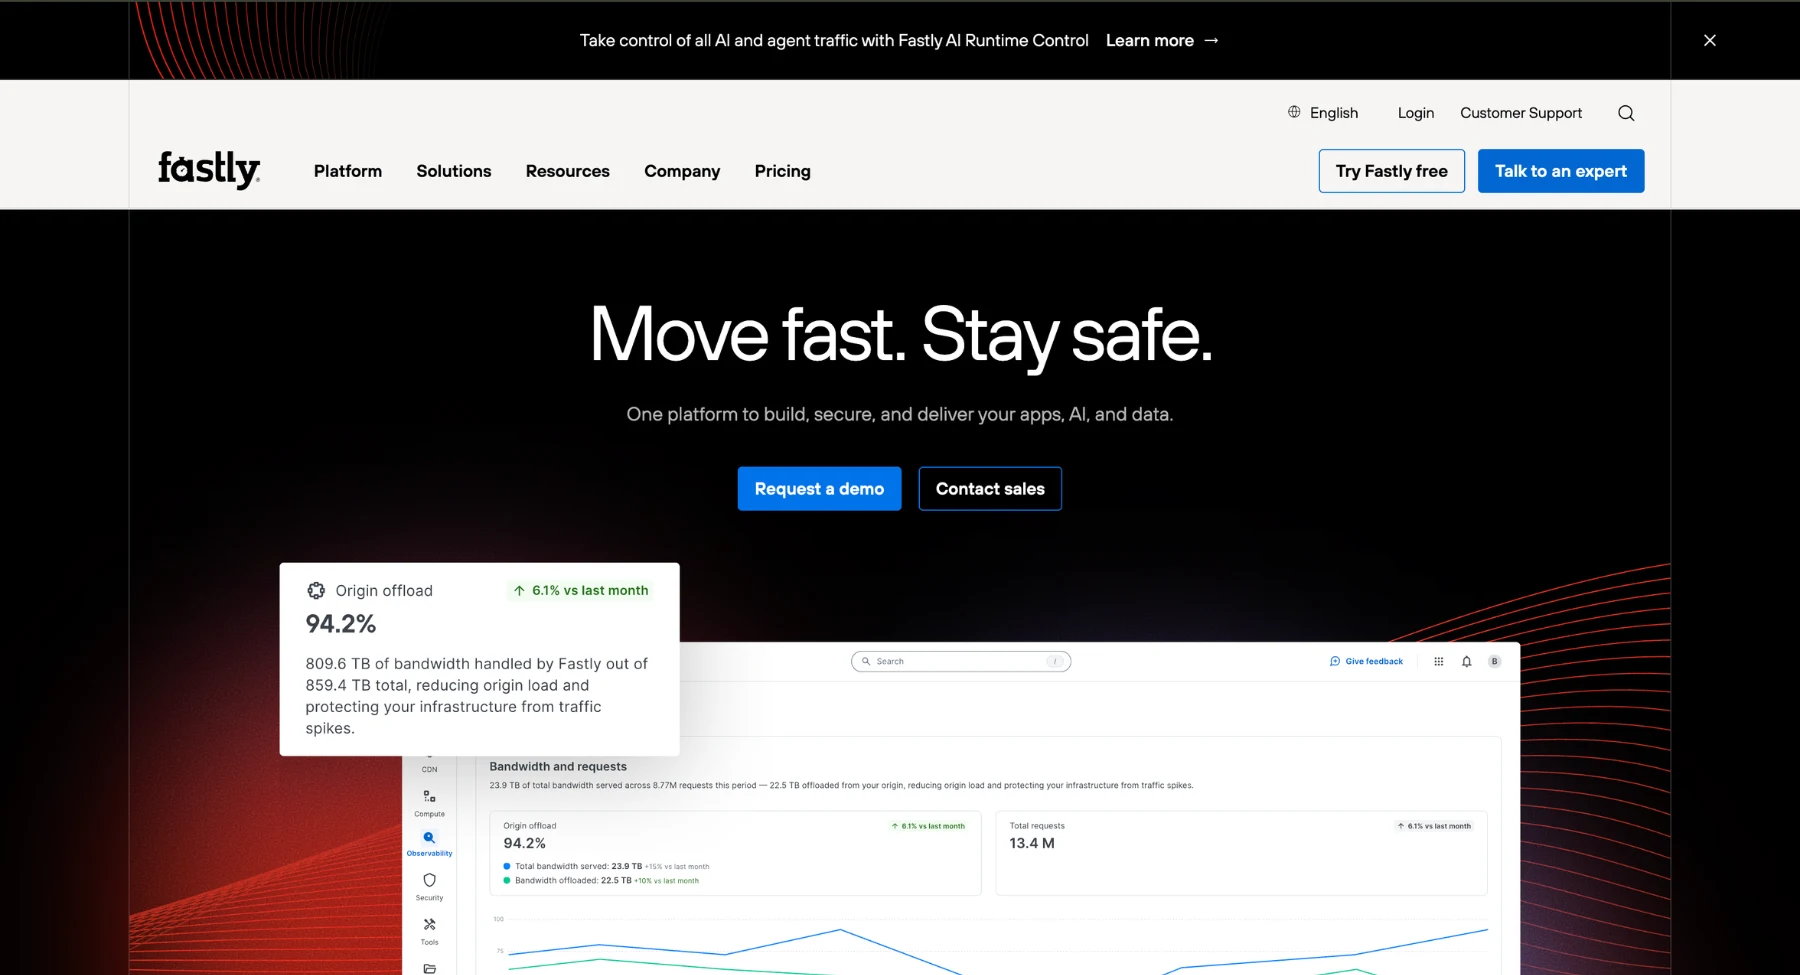Click the Fastly logo

209,170
